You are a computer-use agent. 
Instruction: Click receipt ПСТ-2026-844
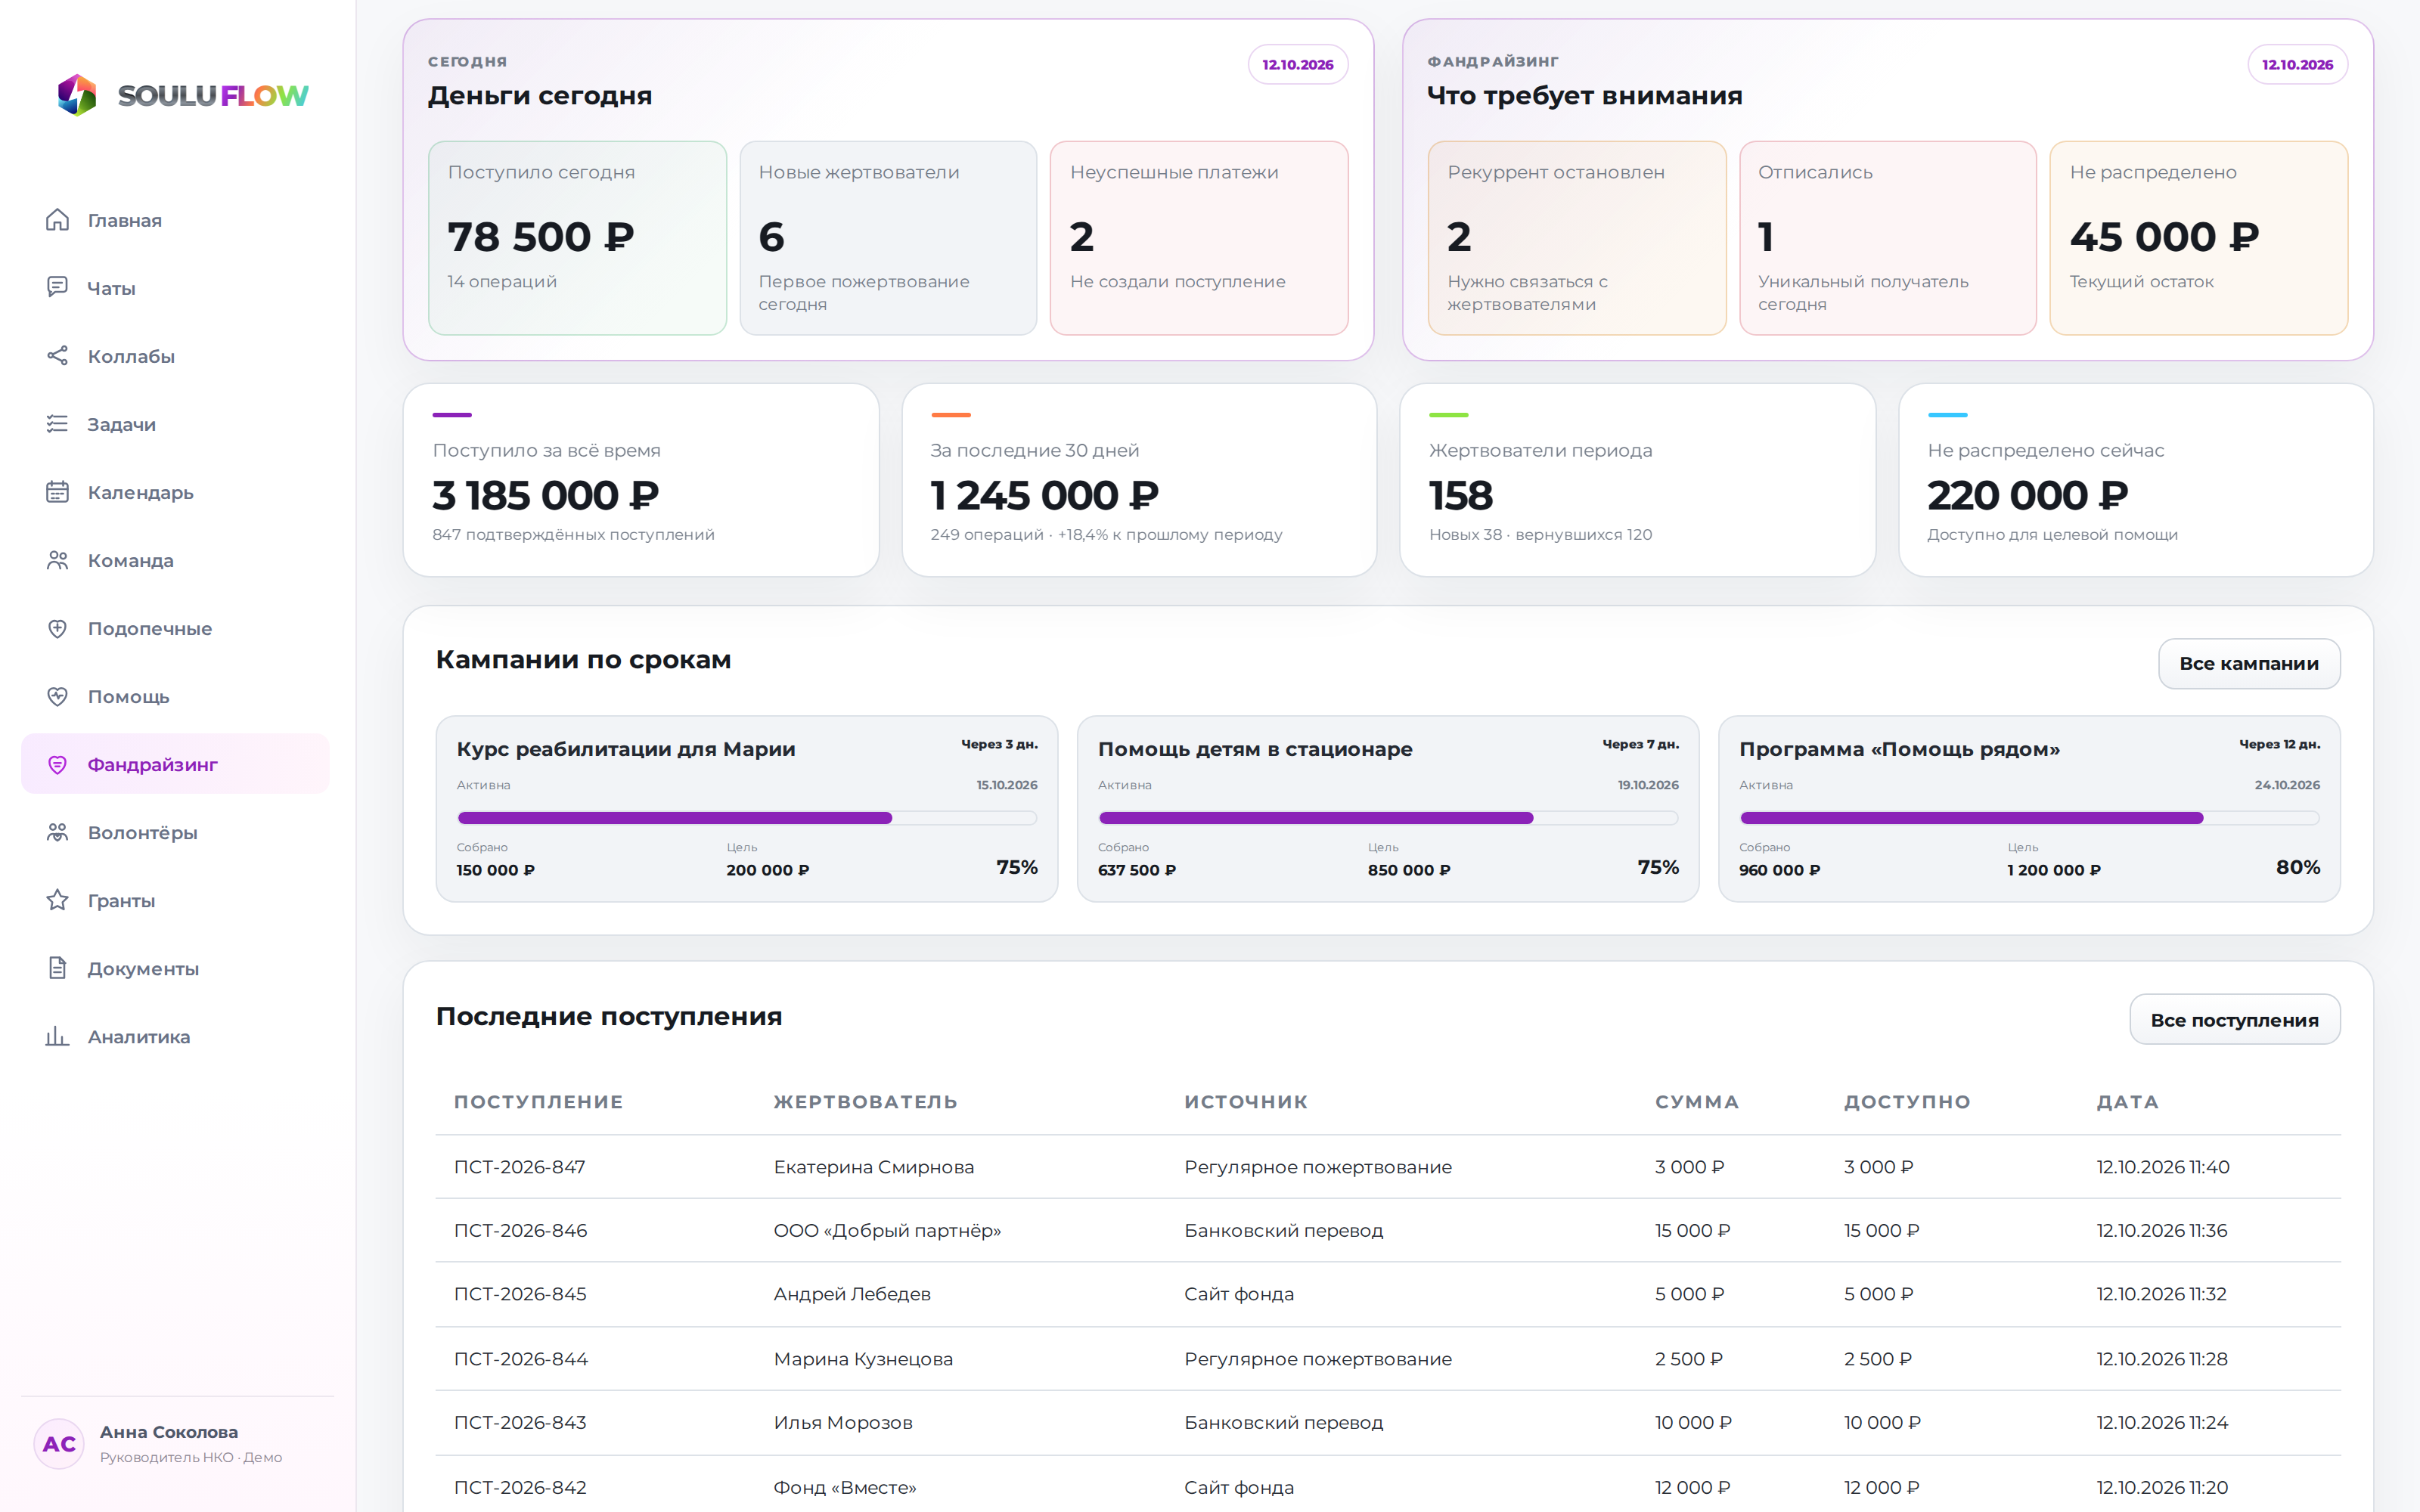(520, 1359)
